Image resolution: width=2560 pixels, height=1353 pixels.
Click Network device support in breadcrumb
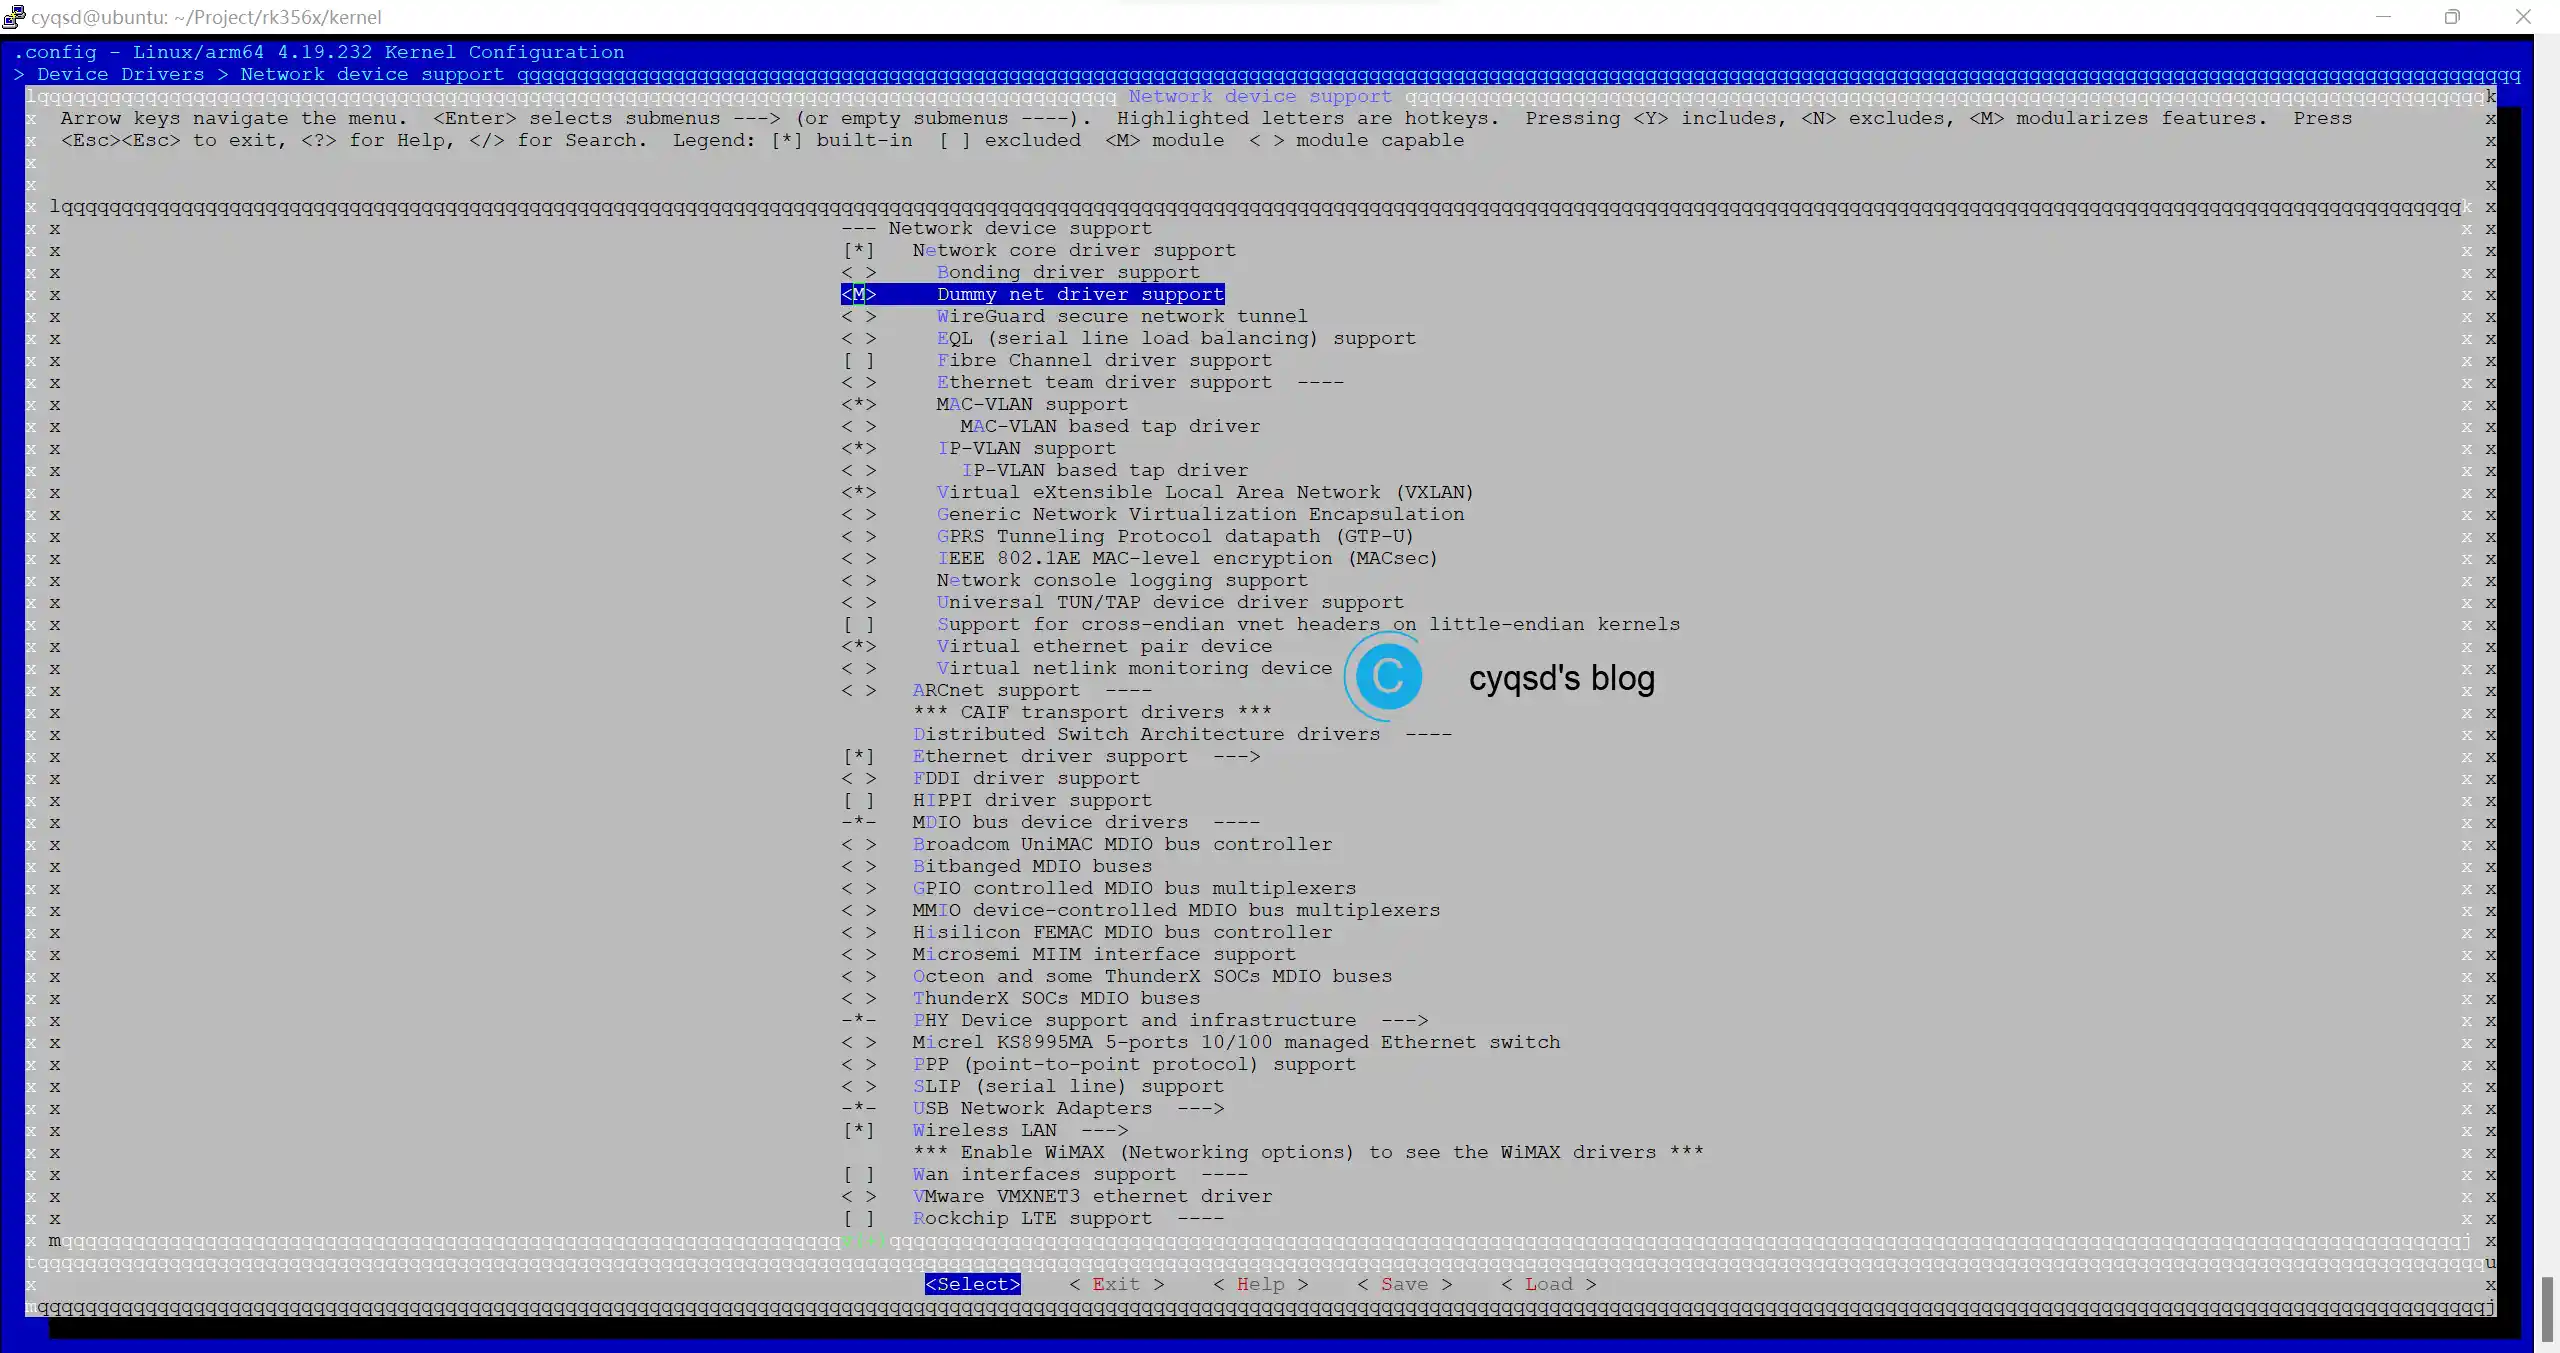372,75
